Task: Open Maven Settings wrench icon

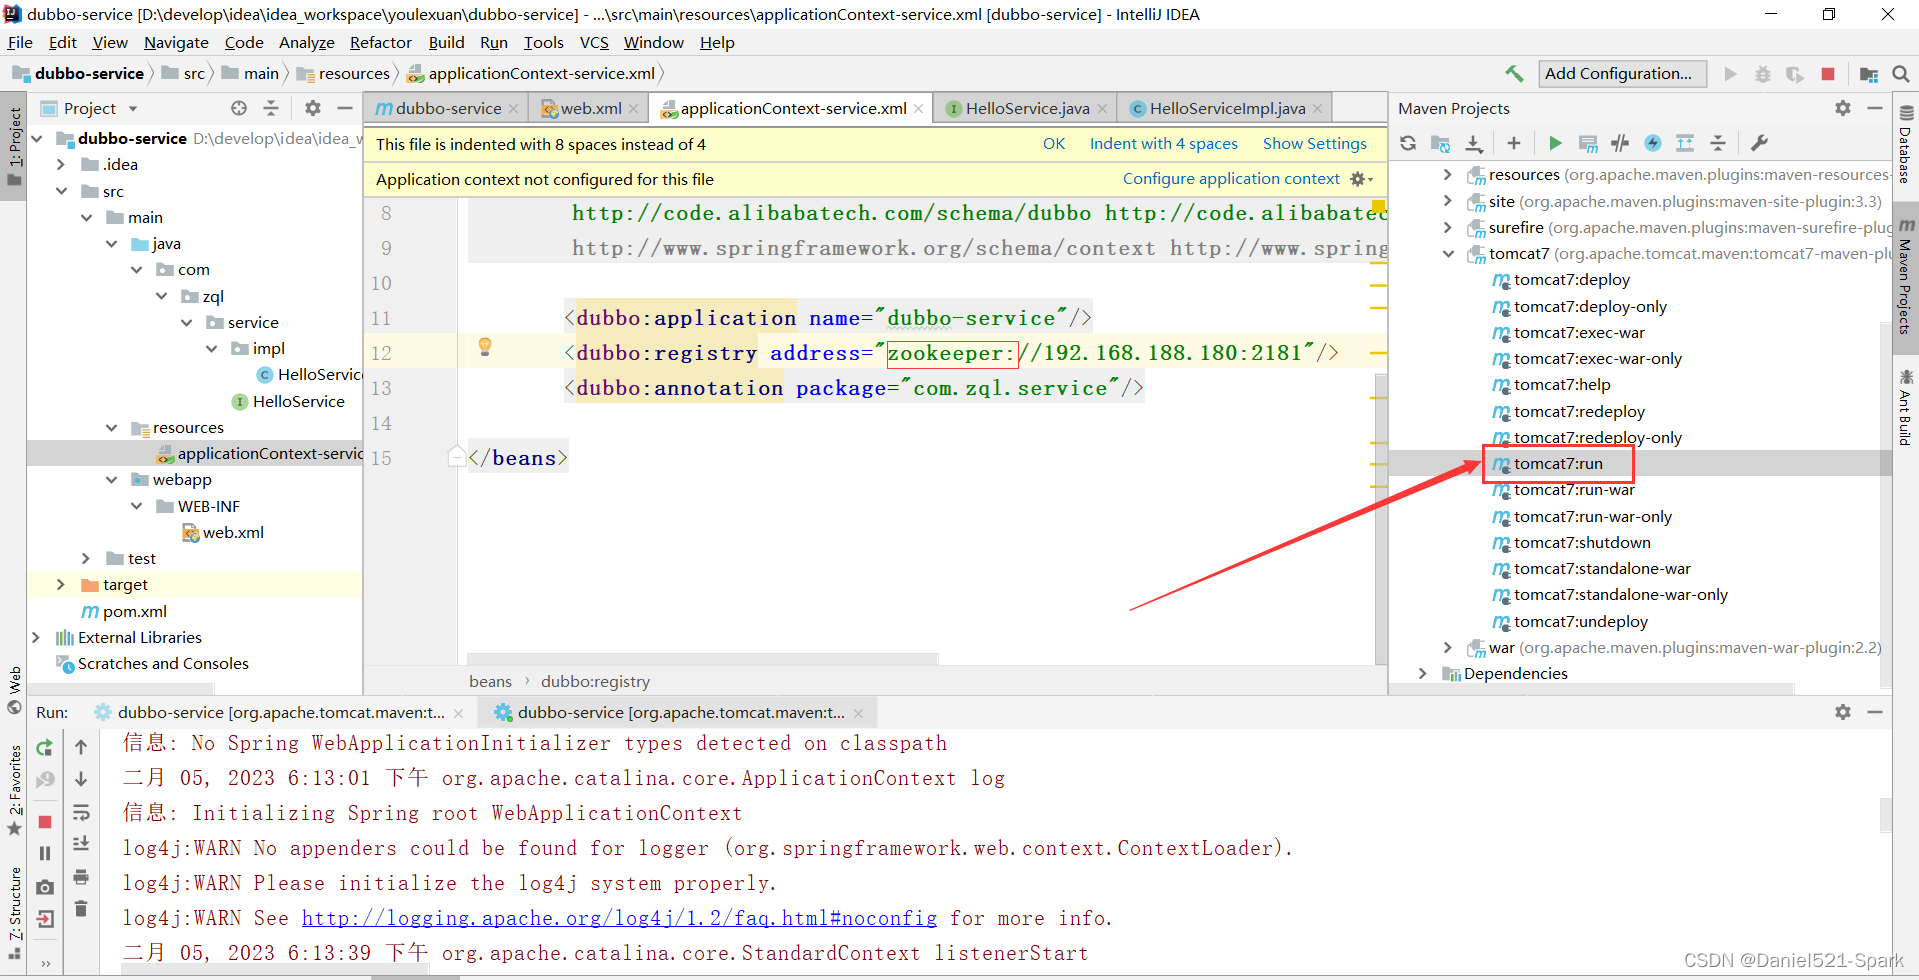Action: point(1759,143)
